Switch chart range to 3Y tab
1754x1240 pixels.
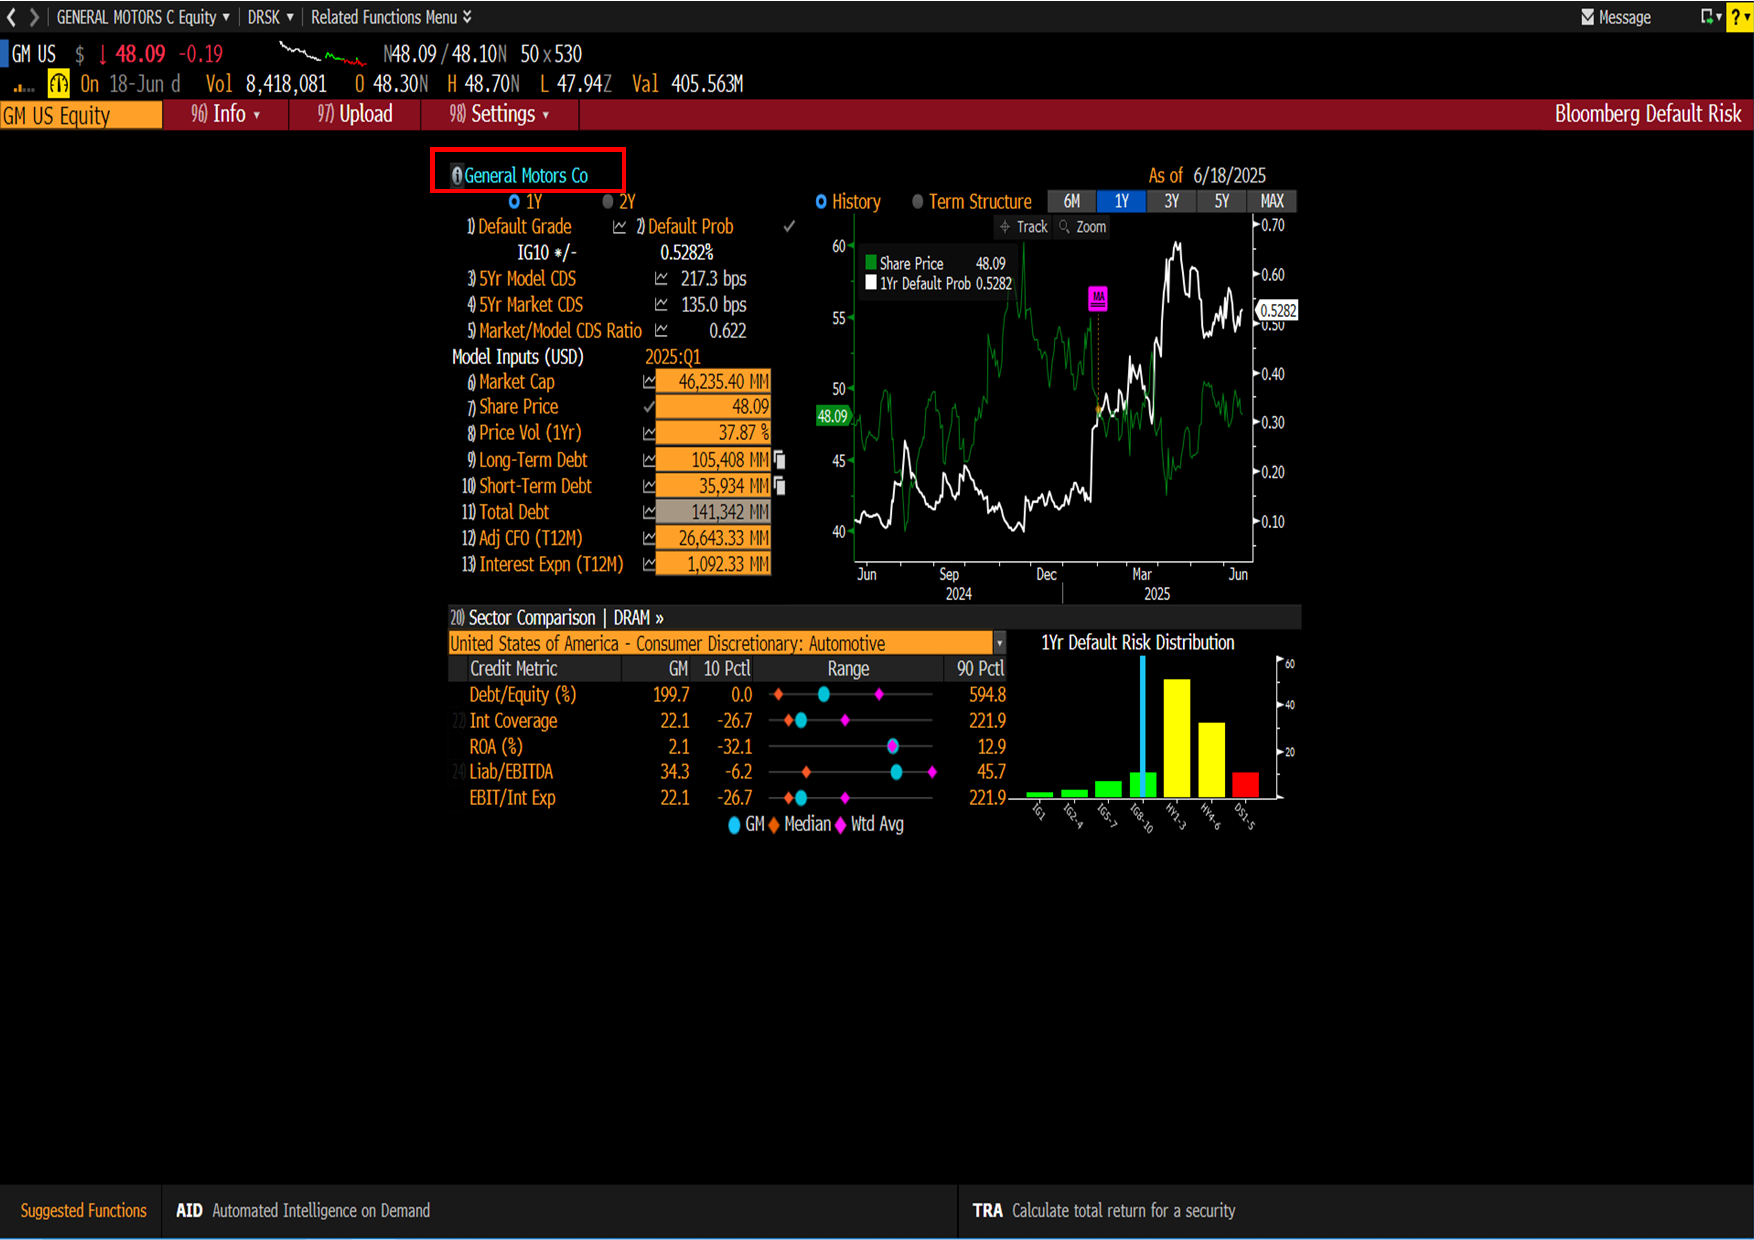pyautogui.click(x=1171, y=201)
